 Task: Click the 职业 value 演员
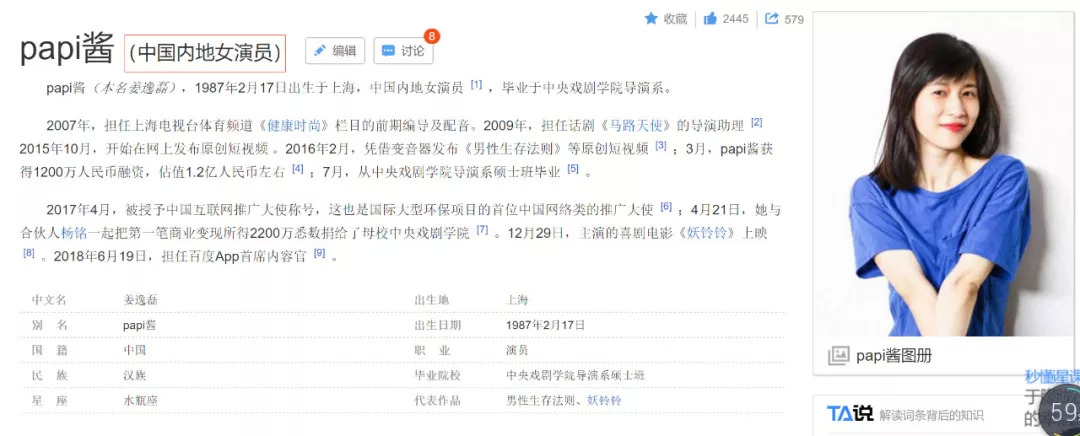(x=517, y=350)
